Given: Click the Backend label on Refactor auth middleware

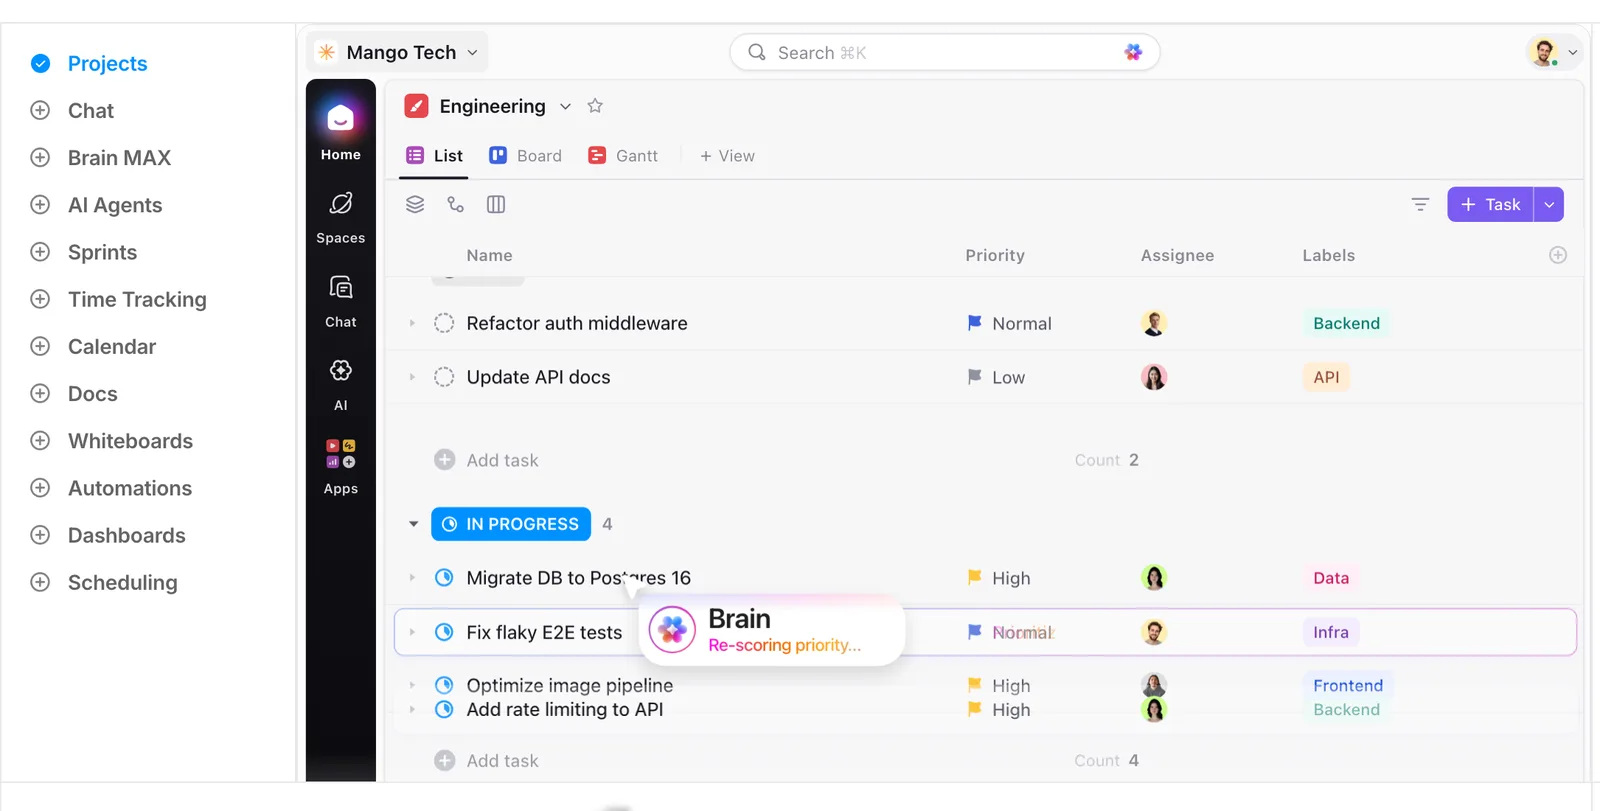Looking at the screenshot, I should 1346,323.
